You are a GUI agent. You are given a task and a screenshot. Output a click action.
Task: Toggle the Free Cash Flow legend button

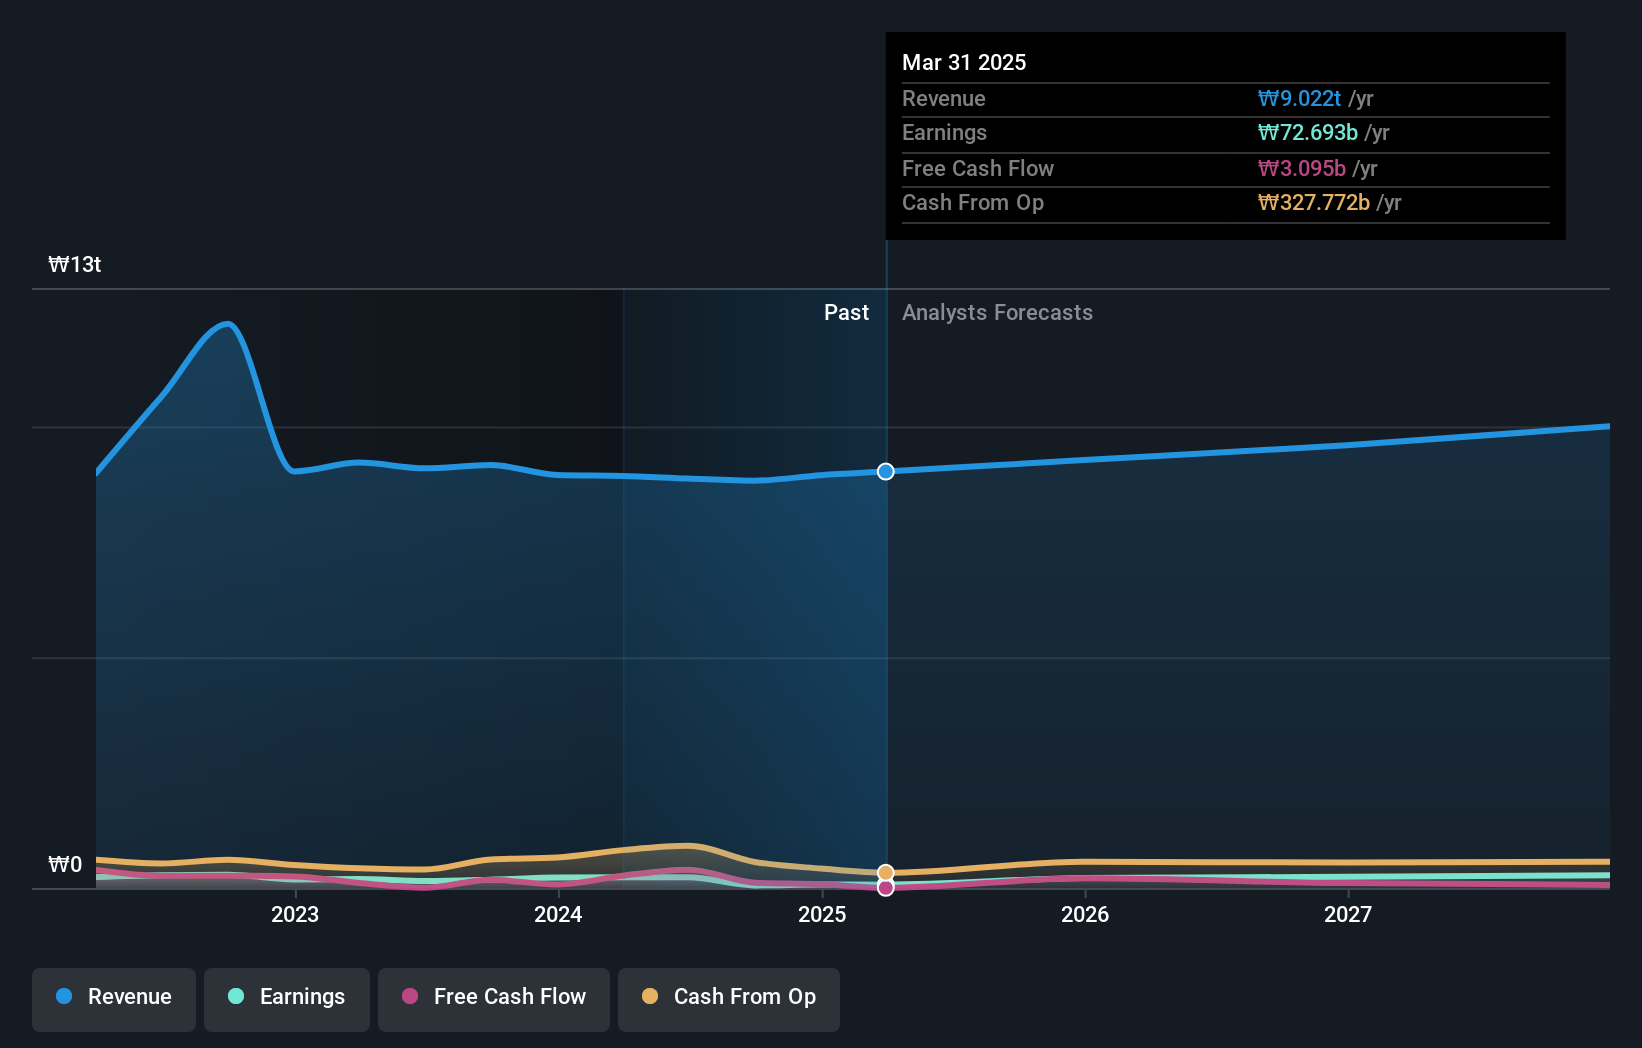pos(494,999)
